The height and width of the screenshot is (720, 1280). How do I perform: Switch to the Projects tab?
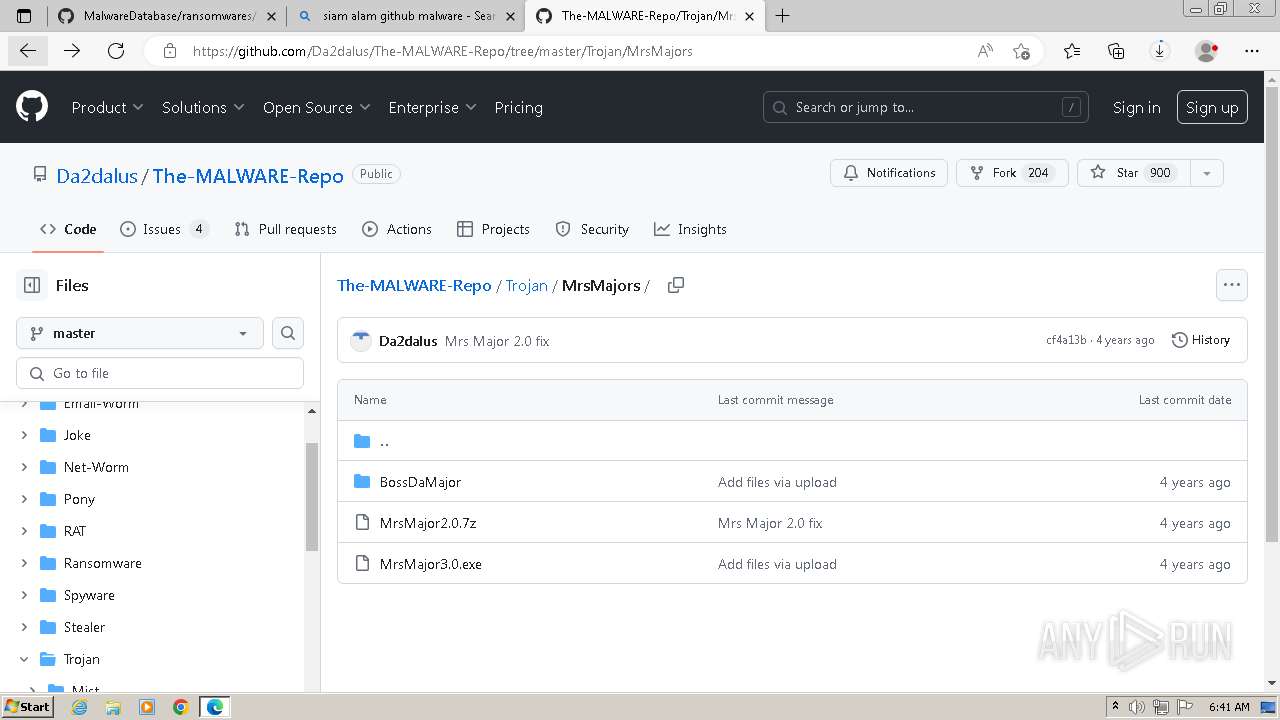click(493, 229)
